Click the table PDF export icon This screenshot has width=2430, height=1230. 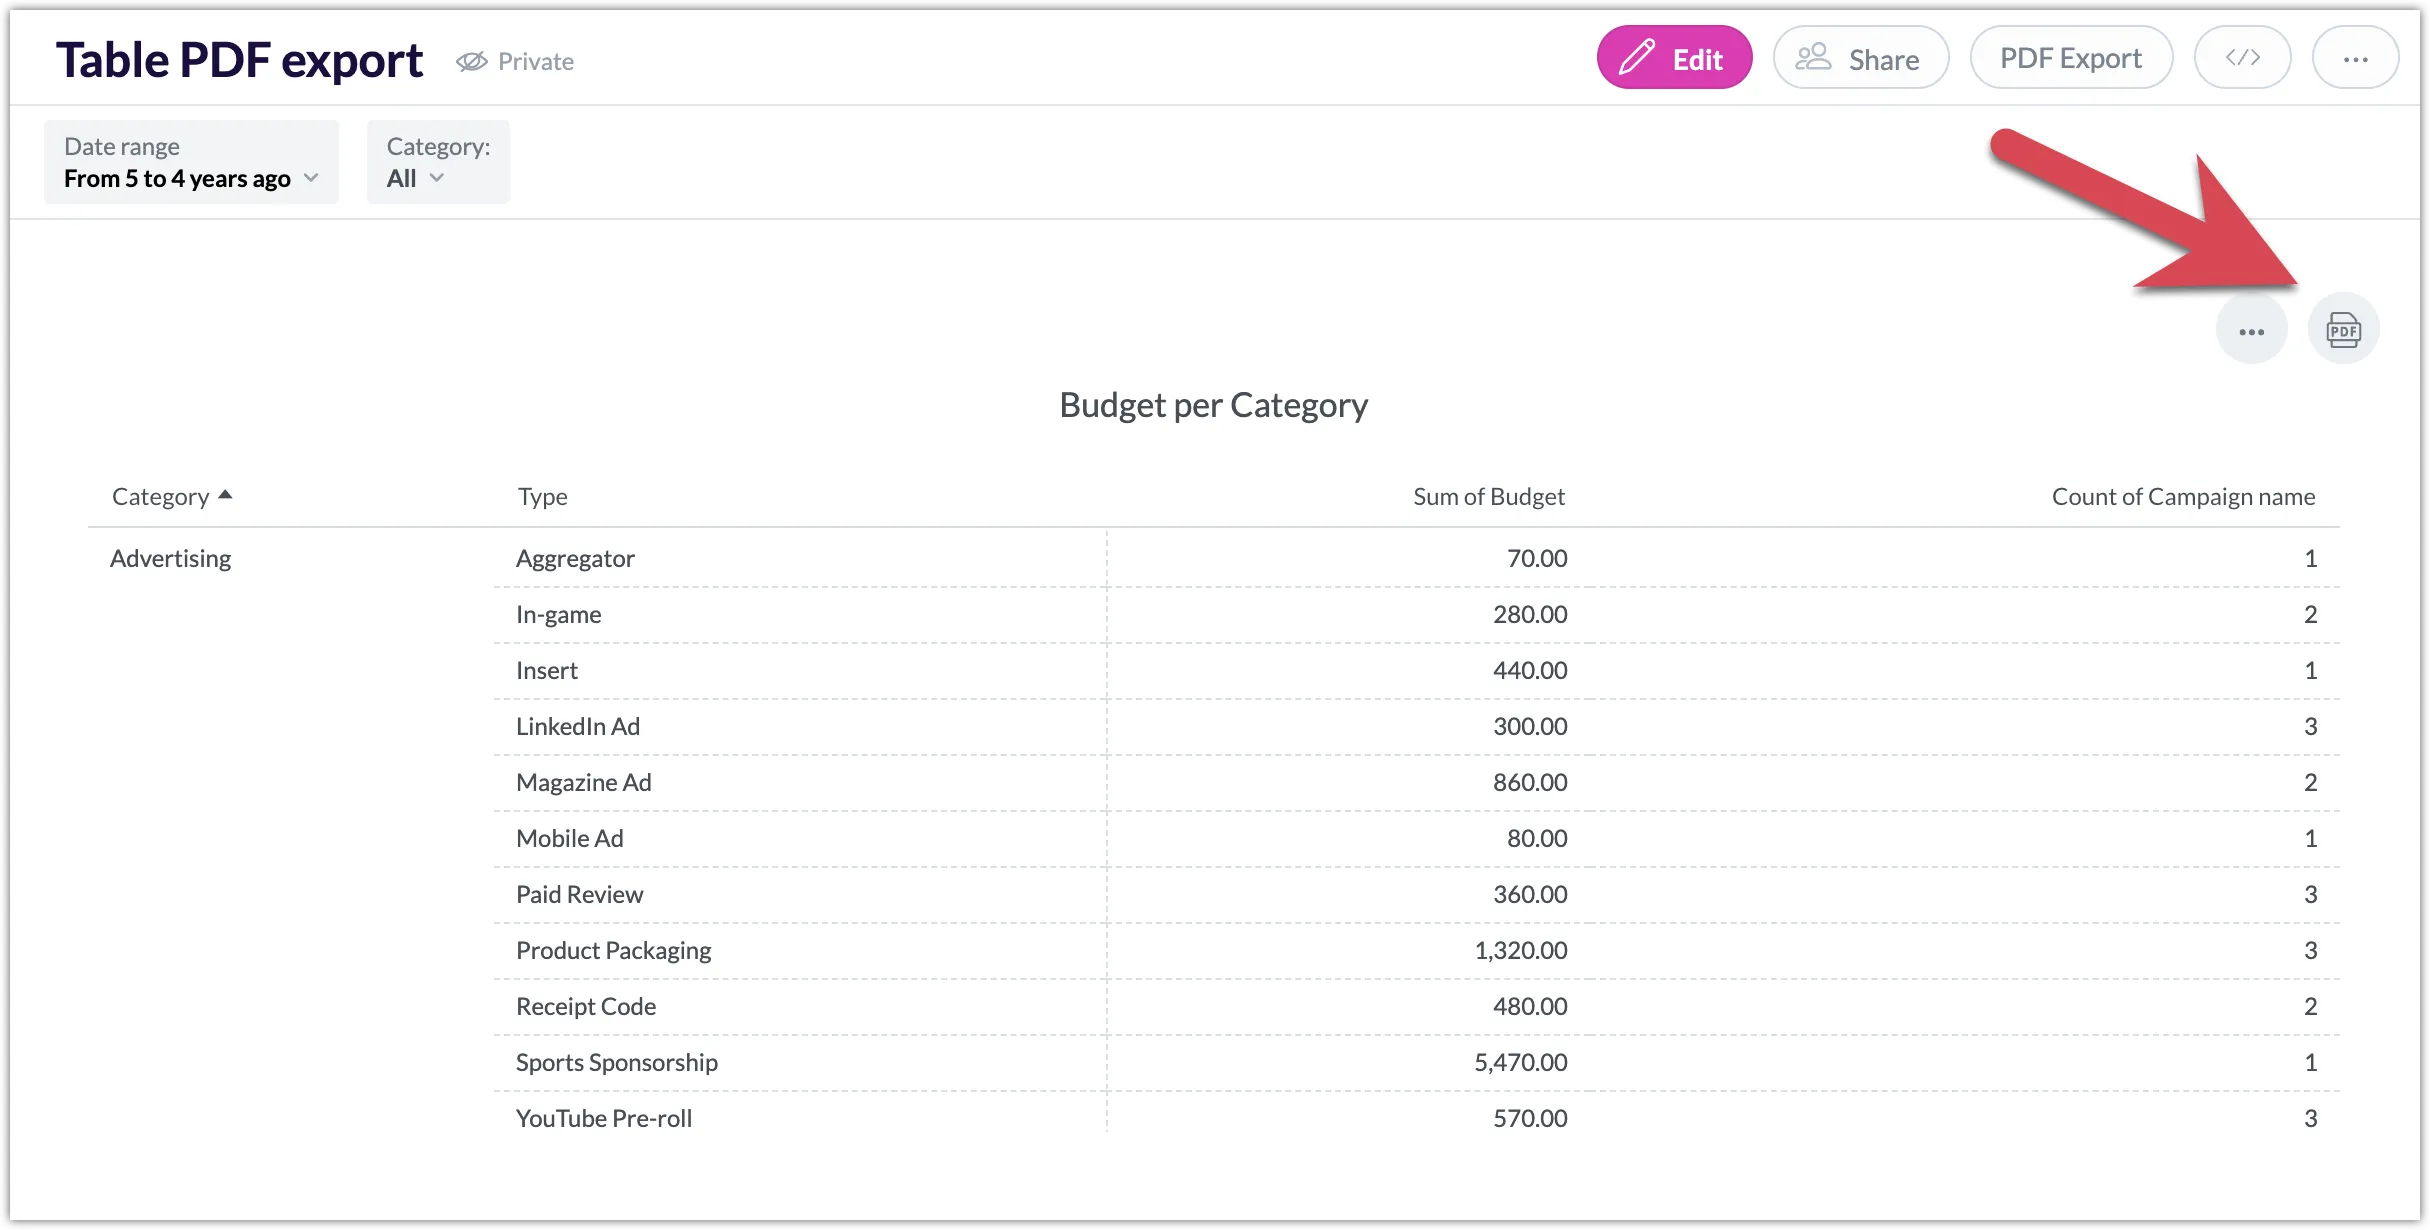(2343, 330)
